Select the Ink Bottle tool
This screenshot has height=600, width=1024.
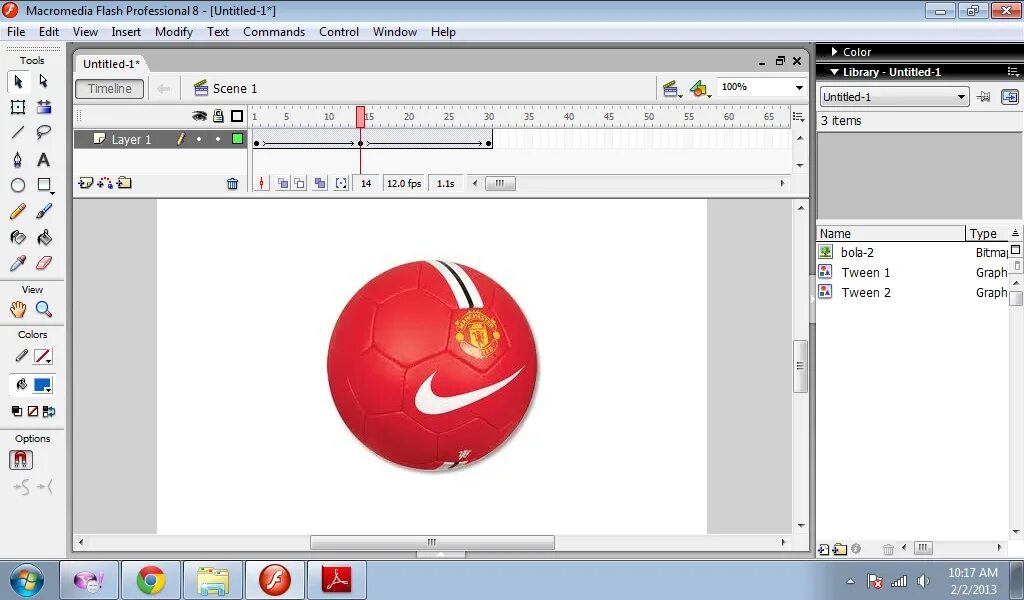(18, 238)
